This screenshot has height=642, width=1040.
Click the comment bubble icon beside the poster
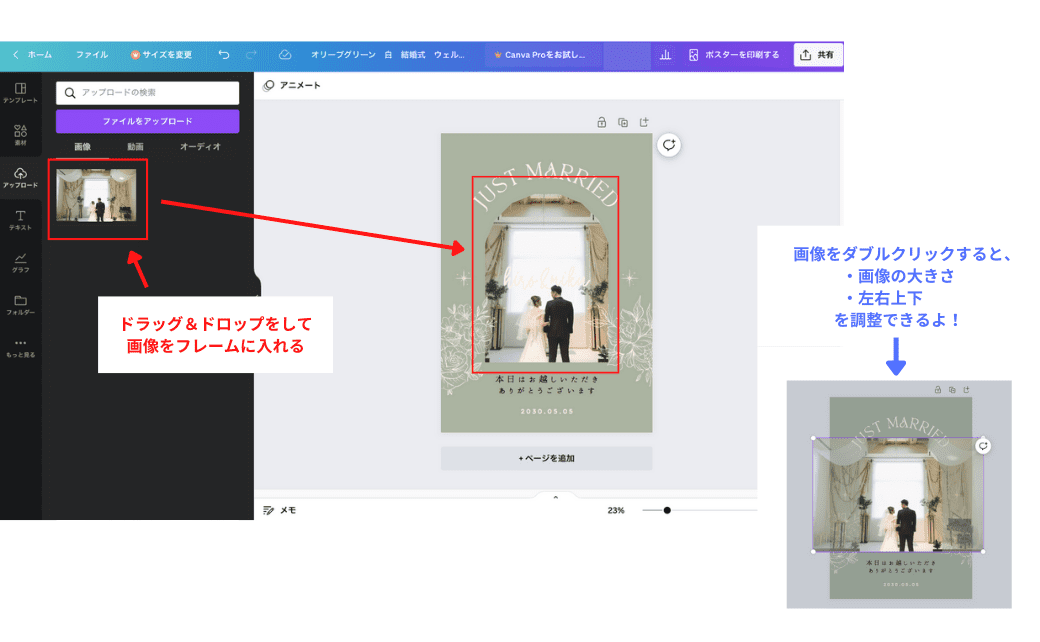tap(669, 145)
